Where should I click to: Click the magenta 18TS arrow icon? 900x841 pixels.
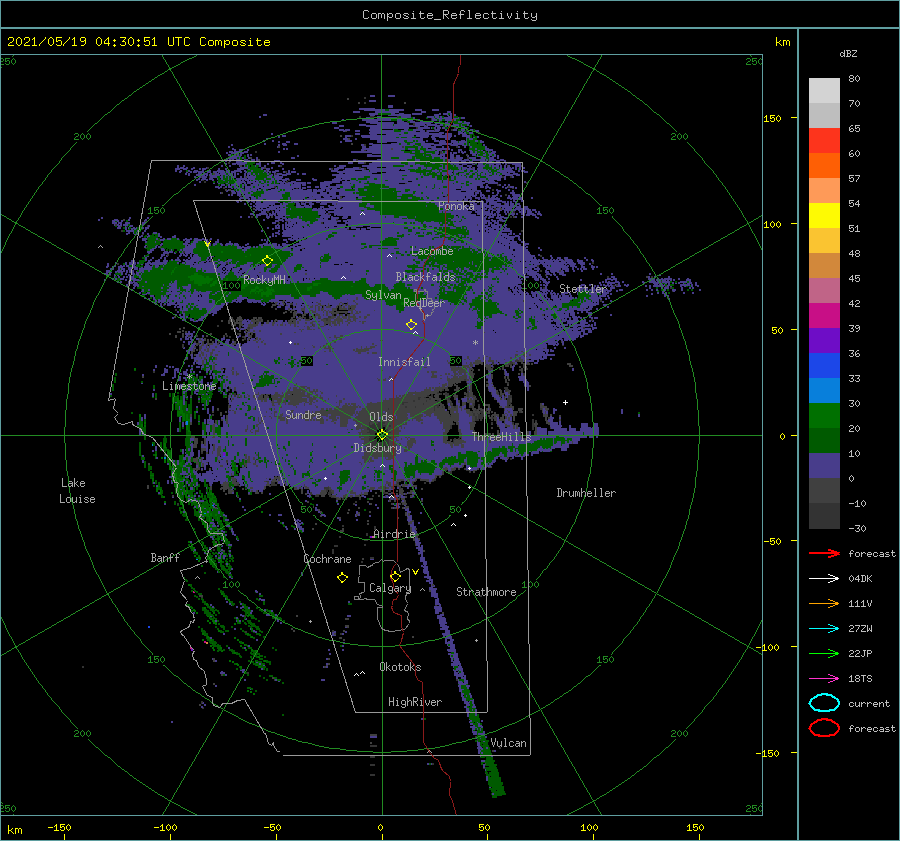coord(824,678)
